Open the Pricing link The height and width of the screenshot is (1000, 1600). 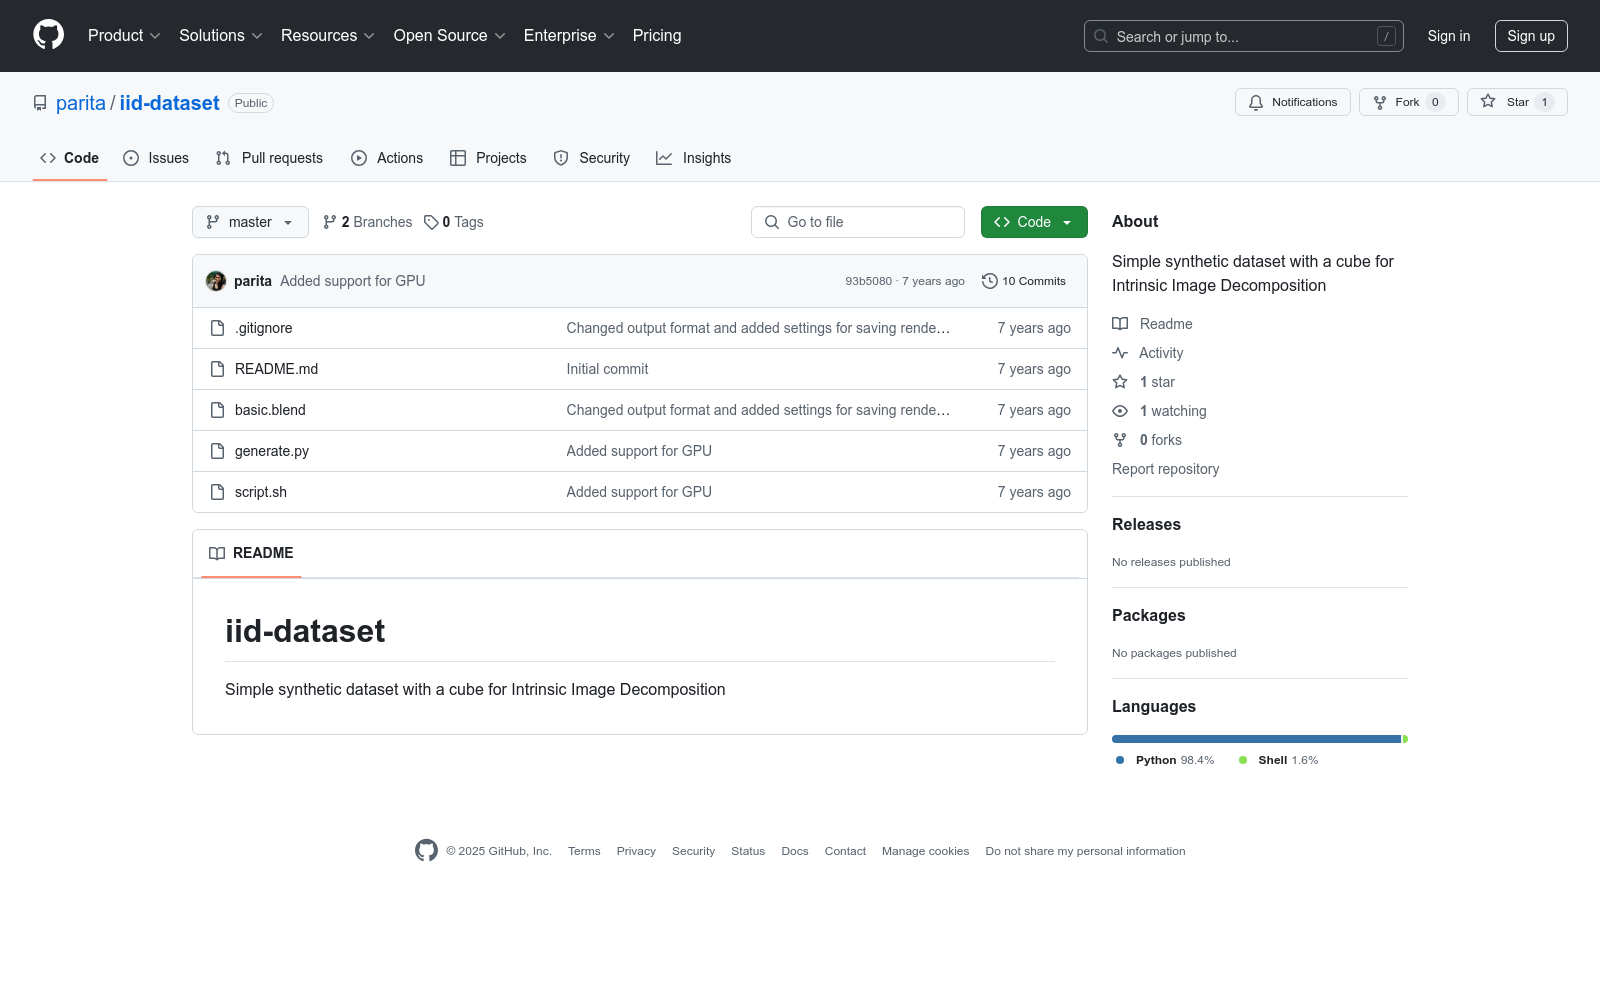[657, 35]
